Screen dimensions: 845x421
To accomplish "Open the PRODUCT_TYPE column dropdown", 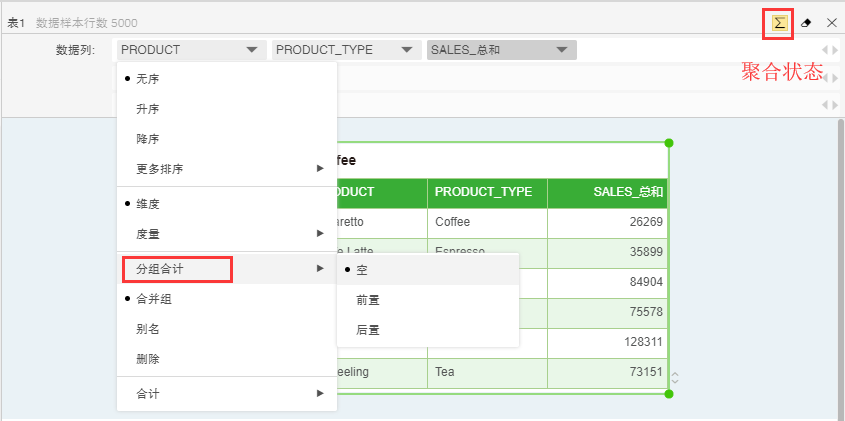I will coord(346,50).
